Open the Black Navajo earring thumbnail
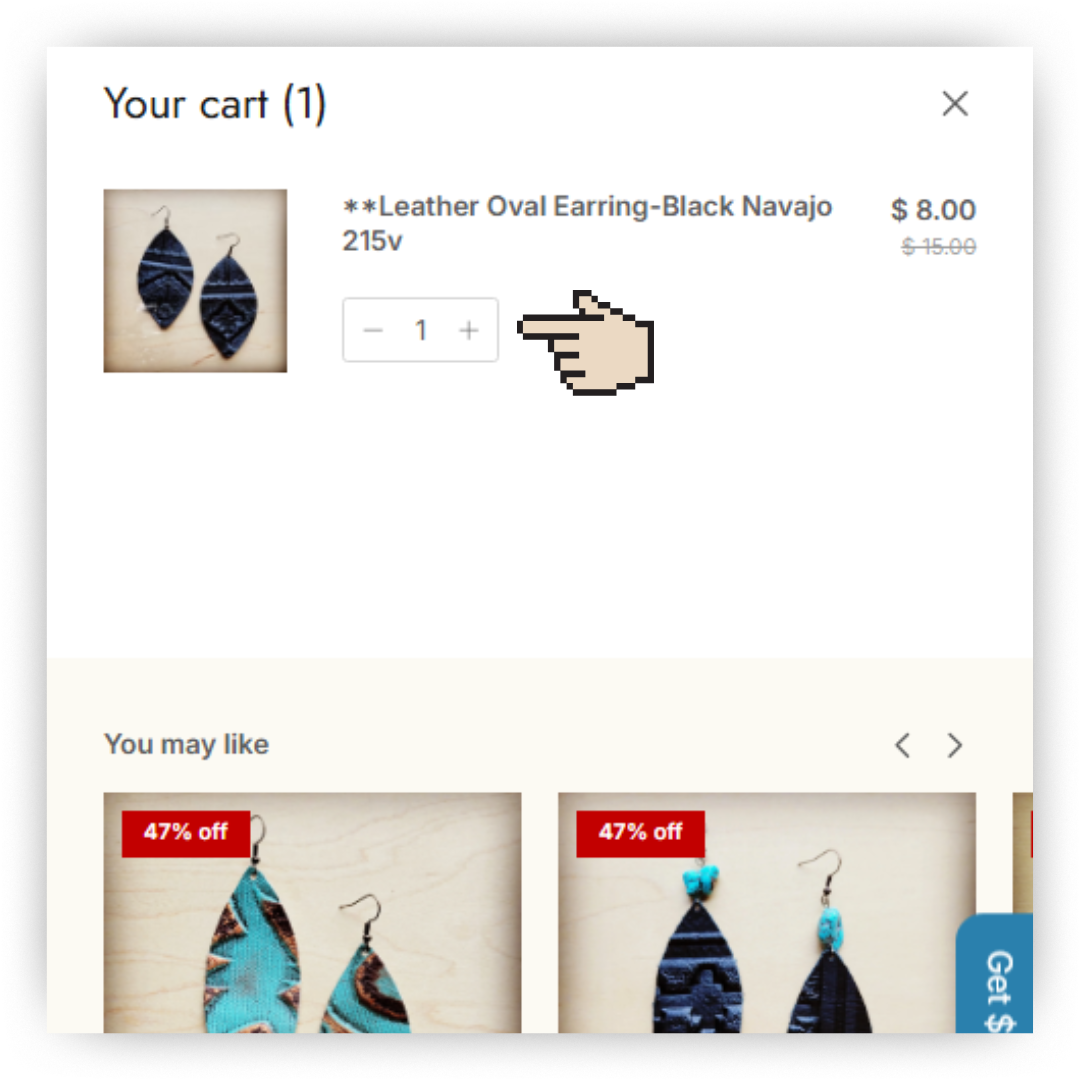The height and width of the screenshot is (1080, 1080). [196, 281]
